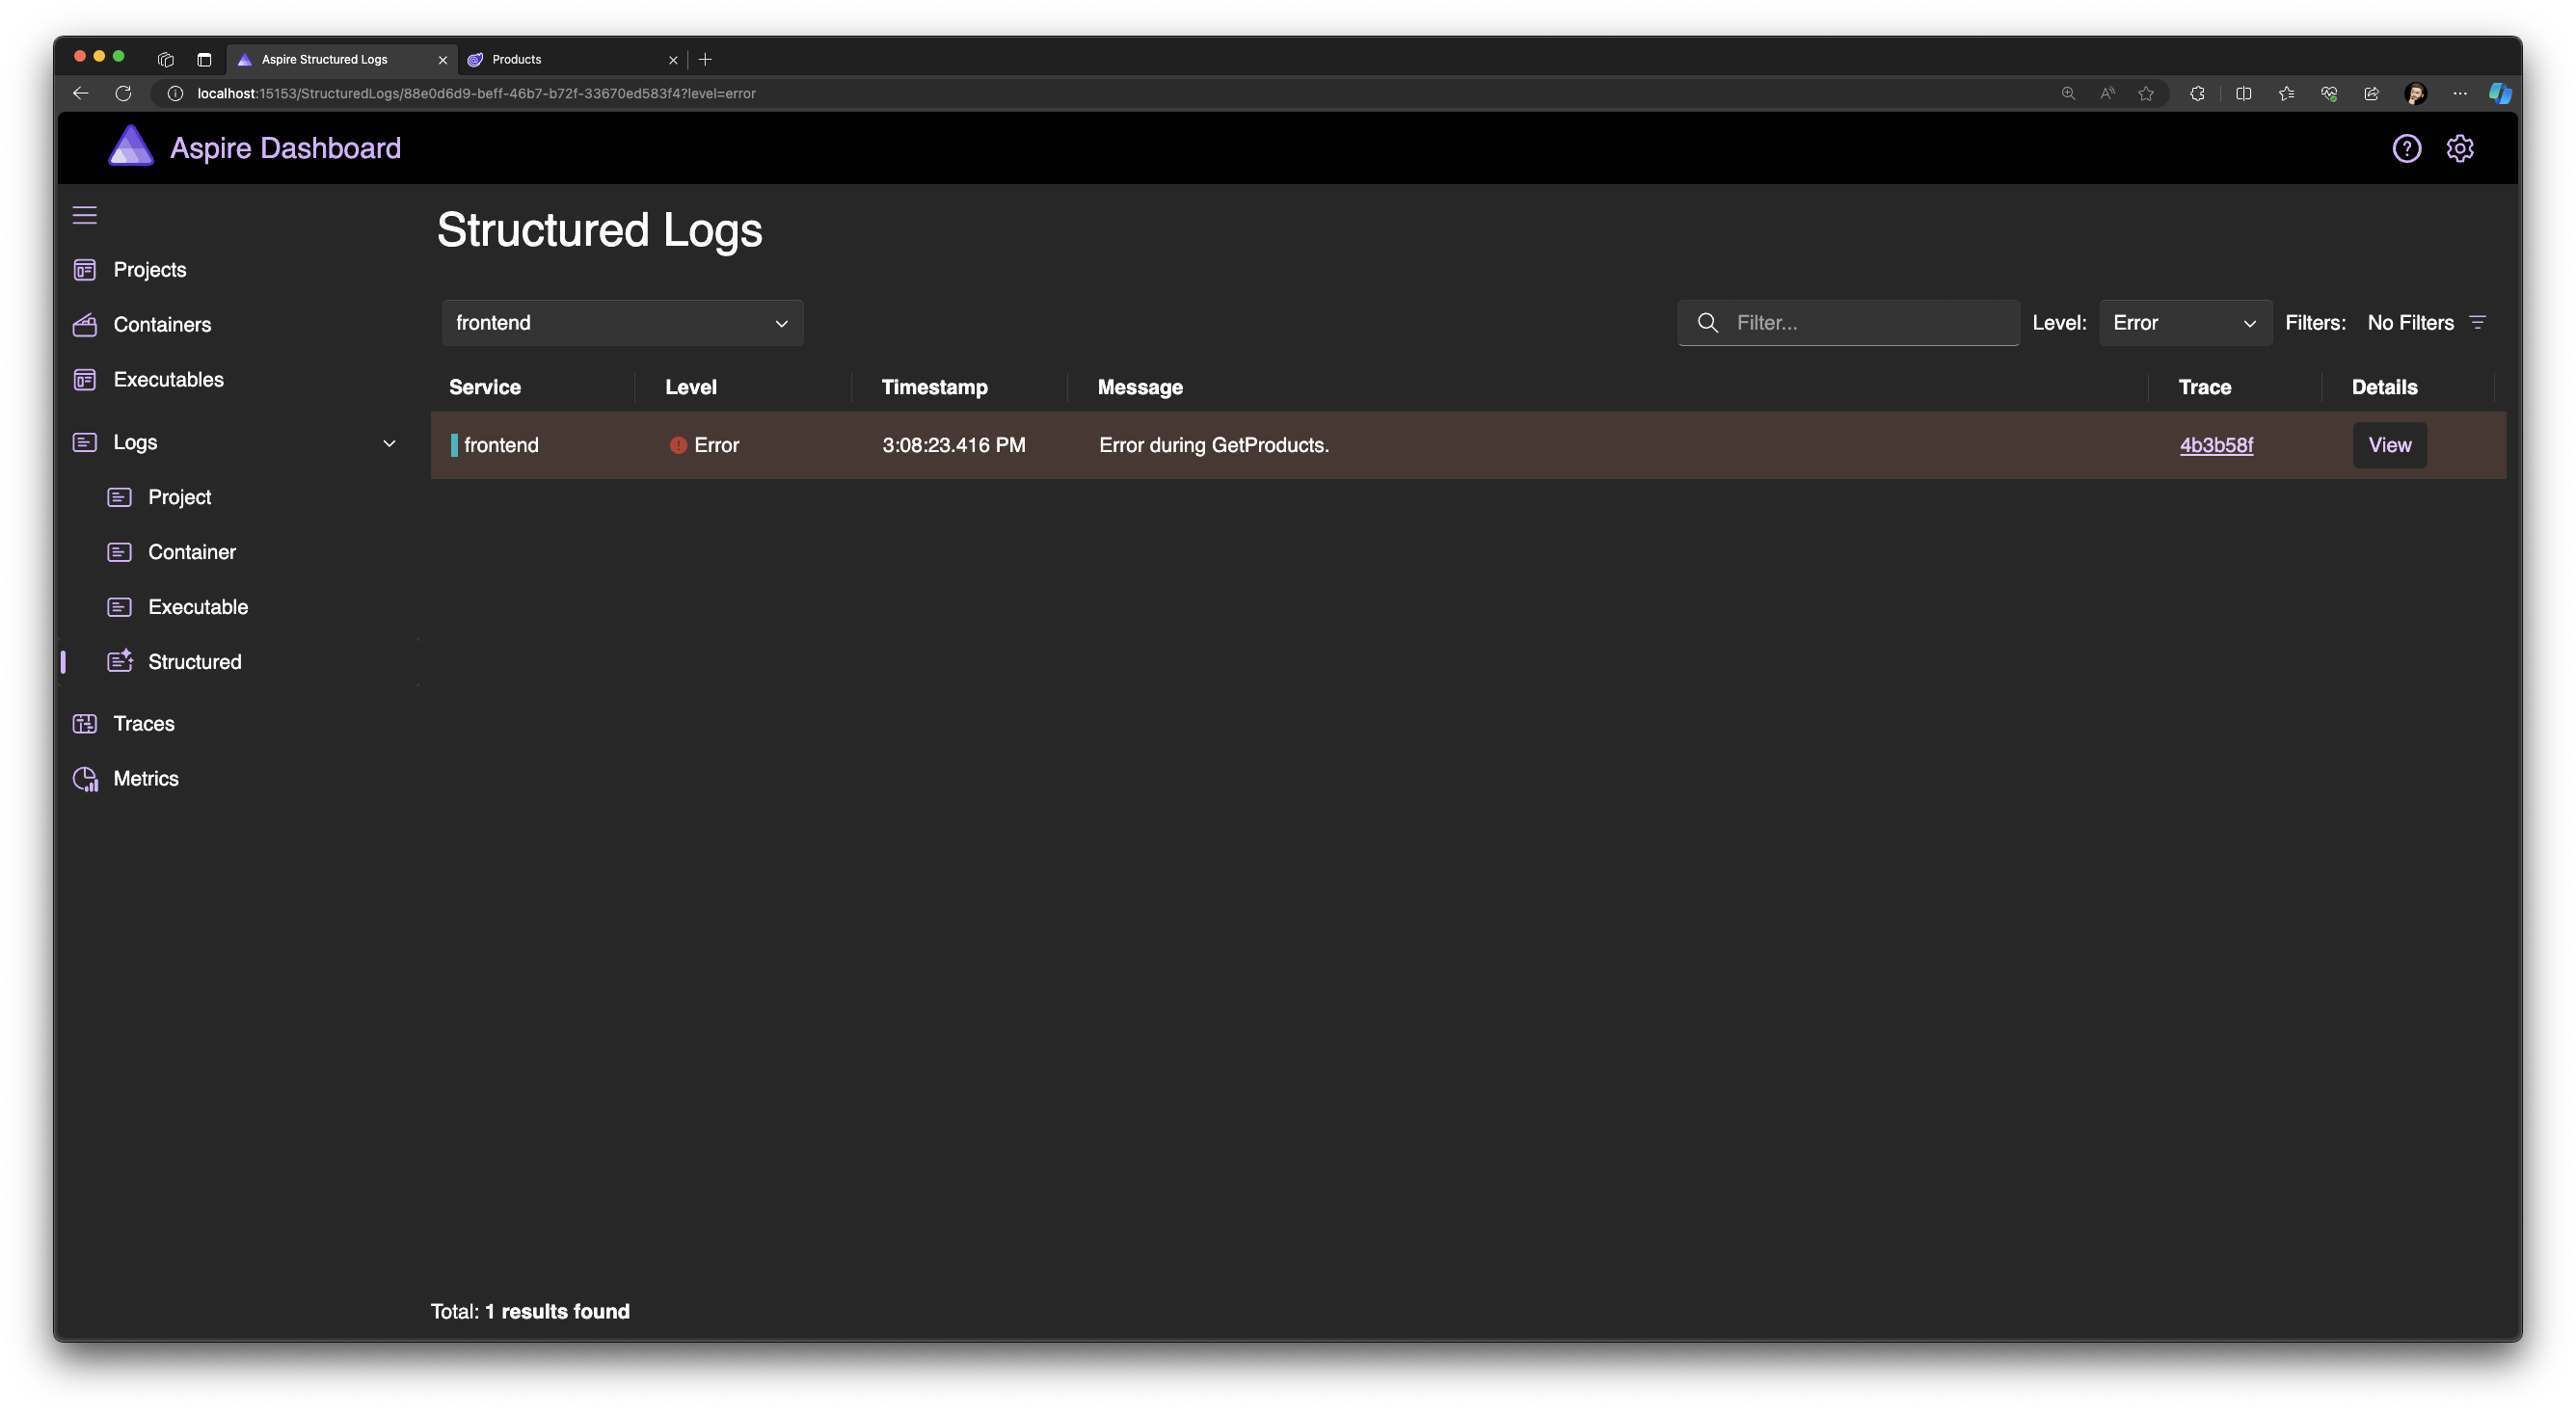Go back with browser back arrow
The width and height of the screenshot is (2576, 1413).
tap(81, 93)
